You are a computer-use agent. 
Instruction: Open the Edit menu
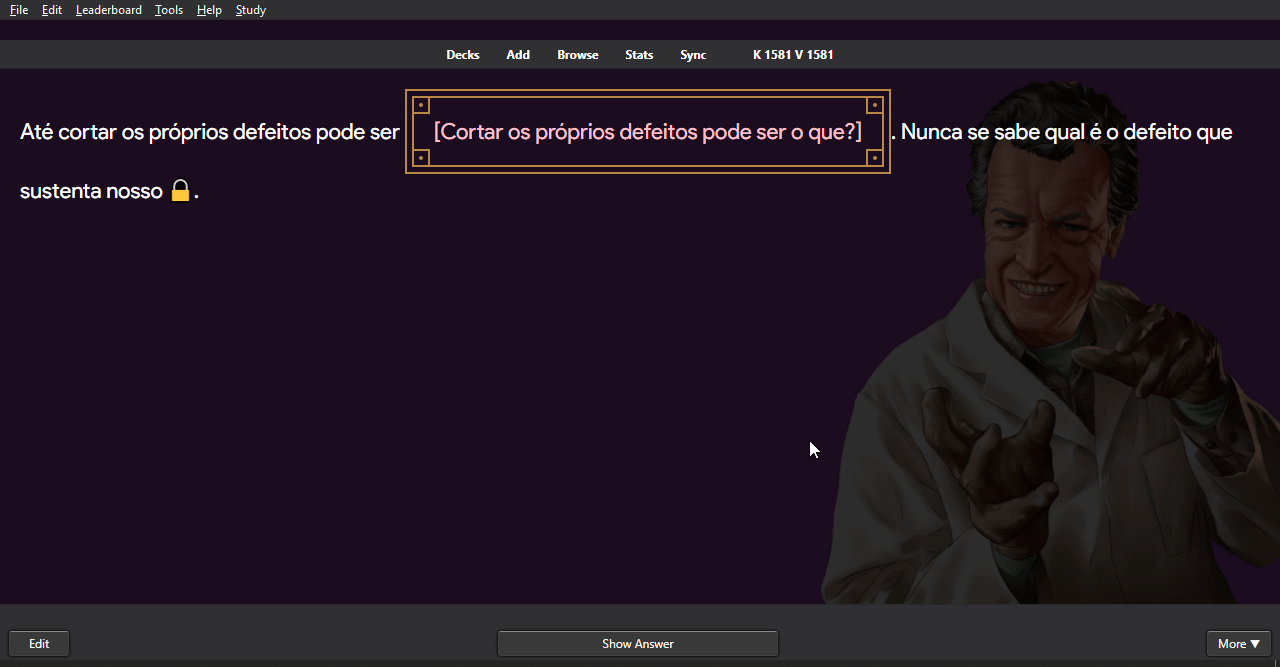pos(52,10)
